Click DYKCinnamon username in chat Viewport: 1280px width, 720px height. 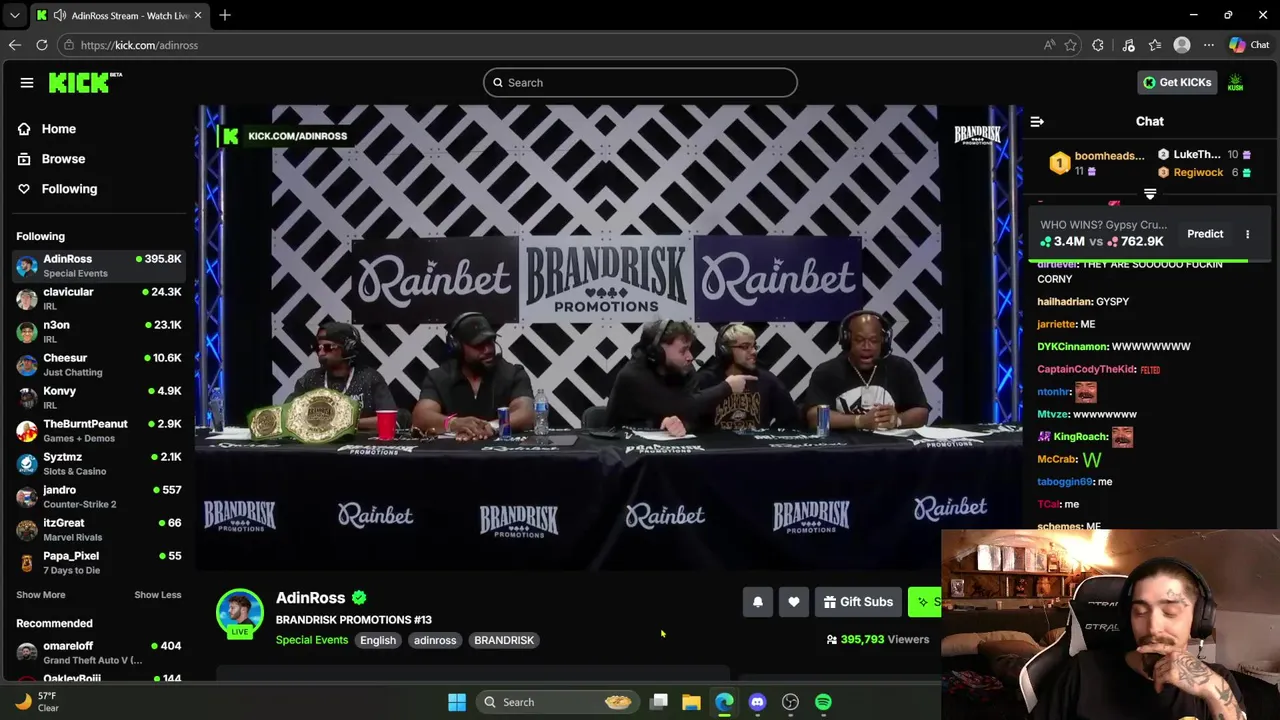tap(1073, 347)
